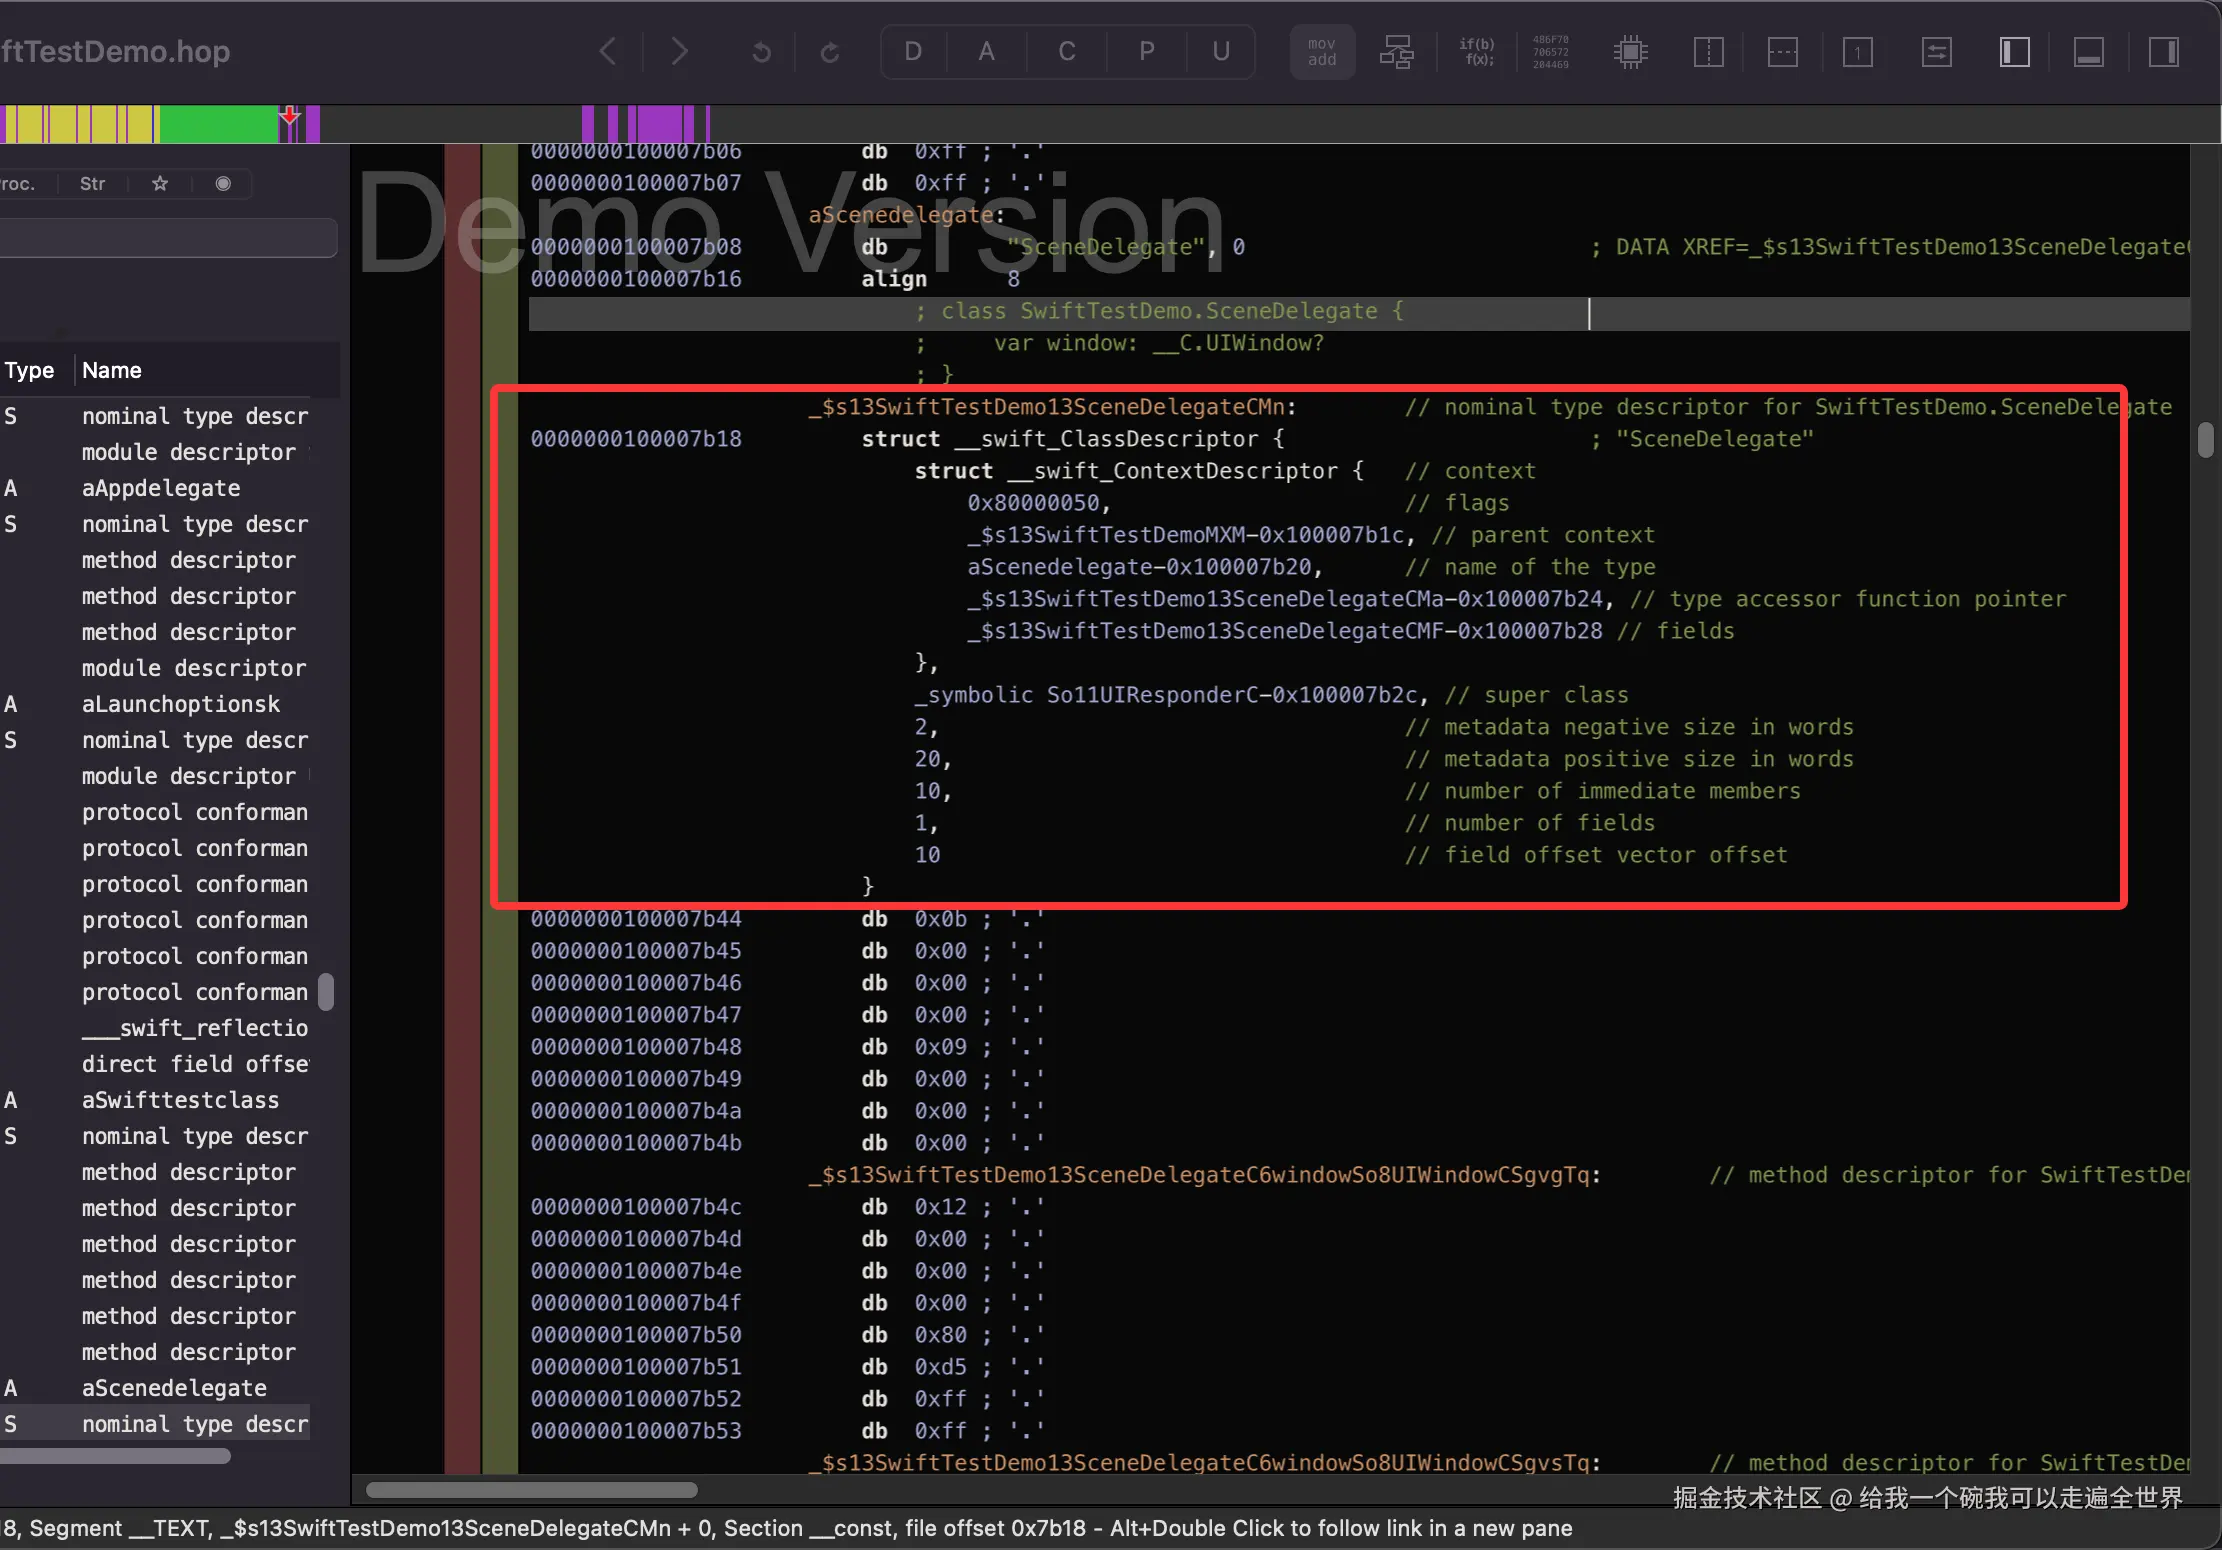Switch to hexadecimal view mode
This screenshot has height=1550, width=2222.
pyautogui.click(x=1550, y=51)
